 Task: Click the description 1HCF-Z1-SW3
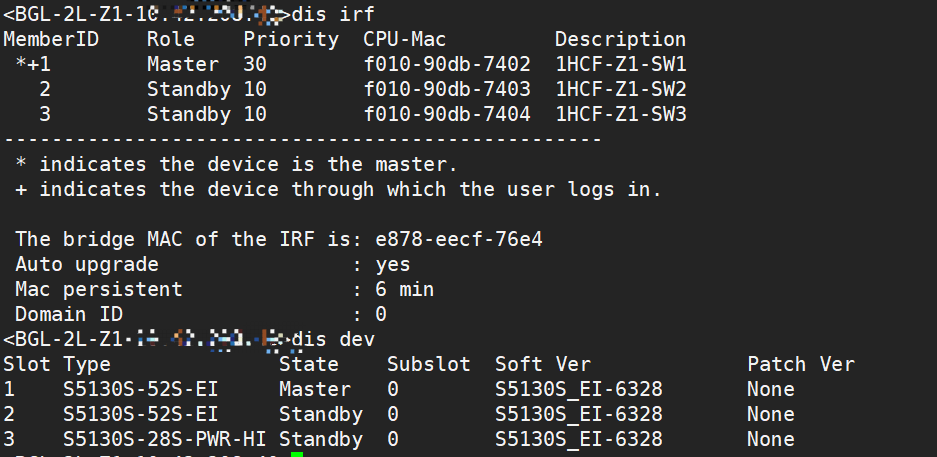[621, 114]
